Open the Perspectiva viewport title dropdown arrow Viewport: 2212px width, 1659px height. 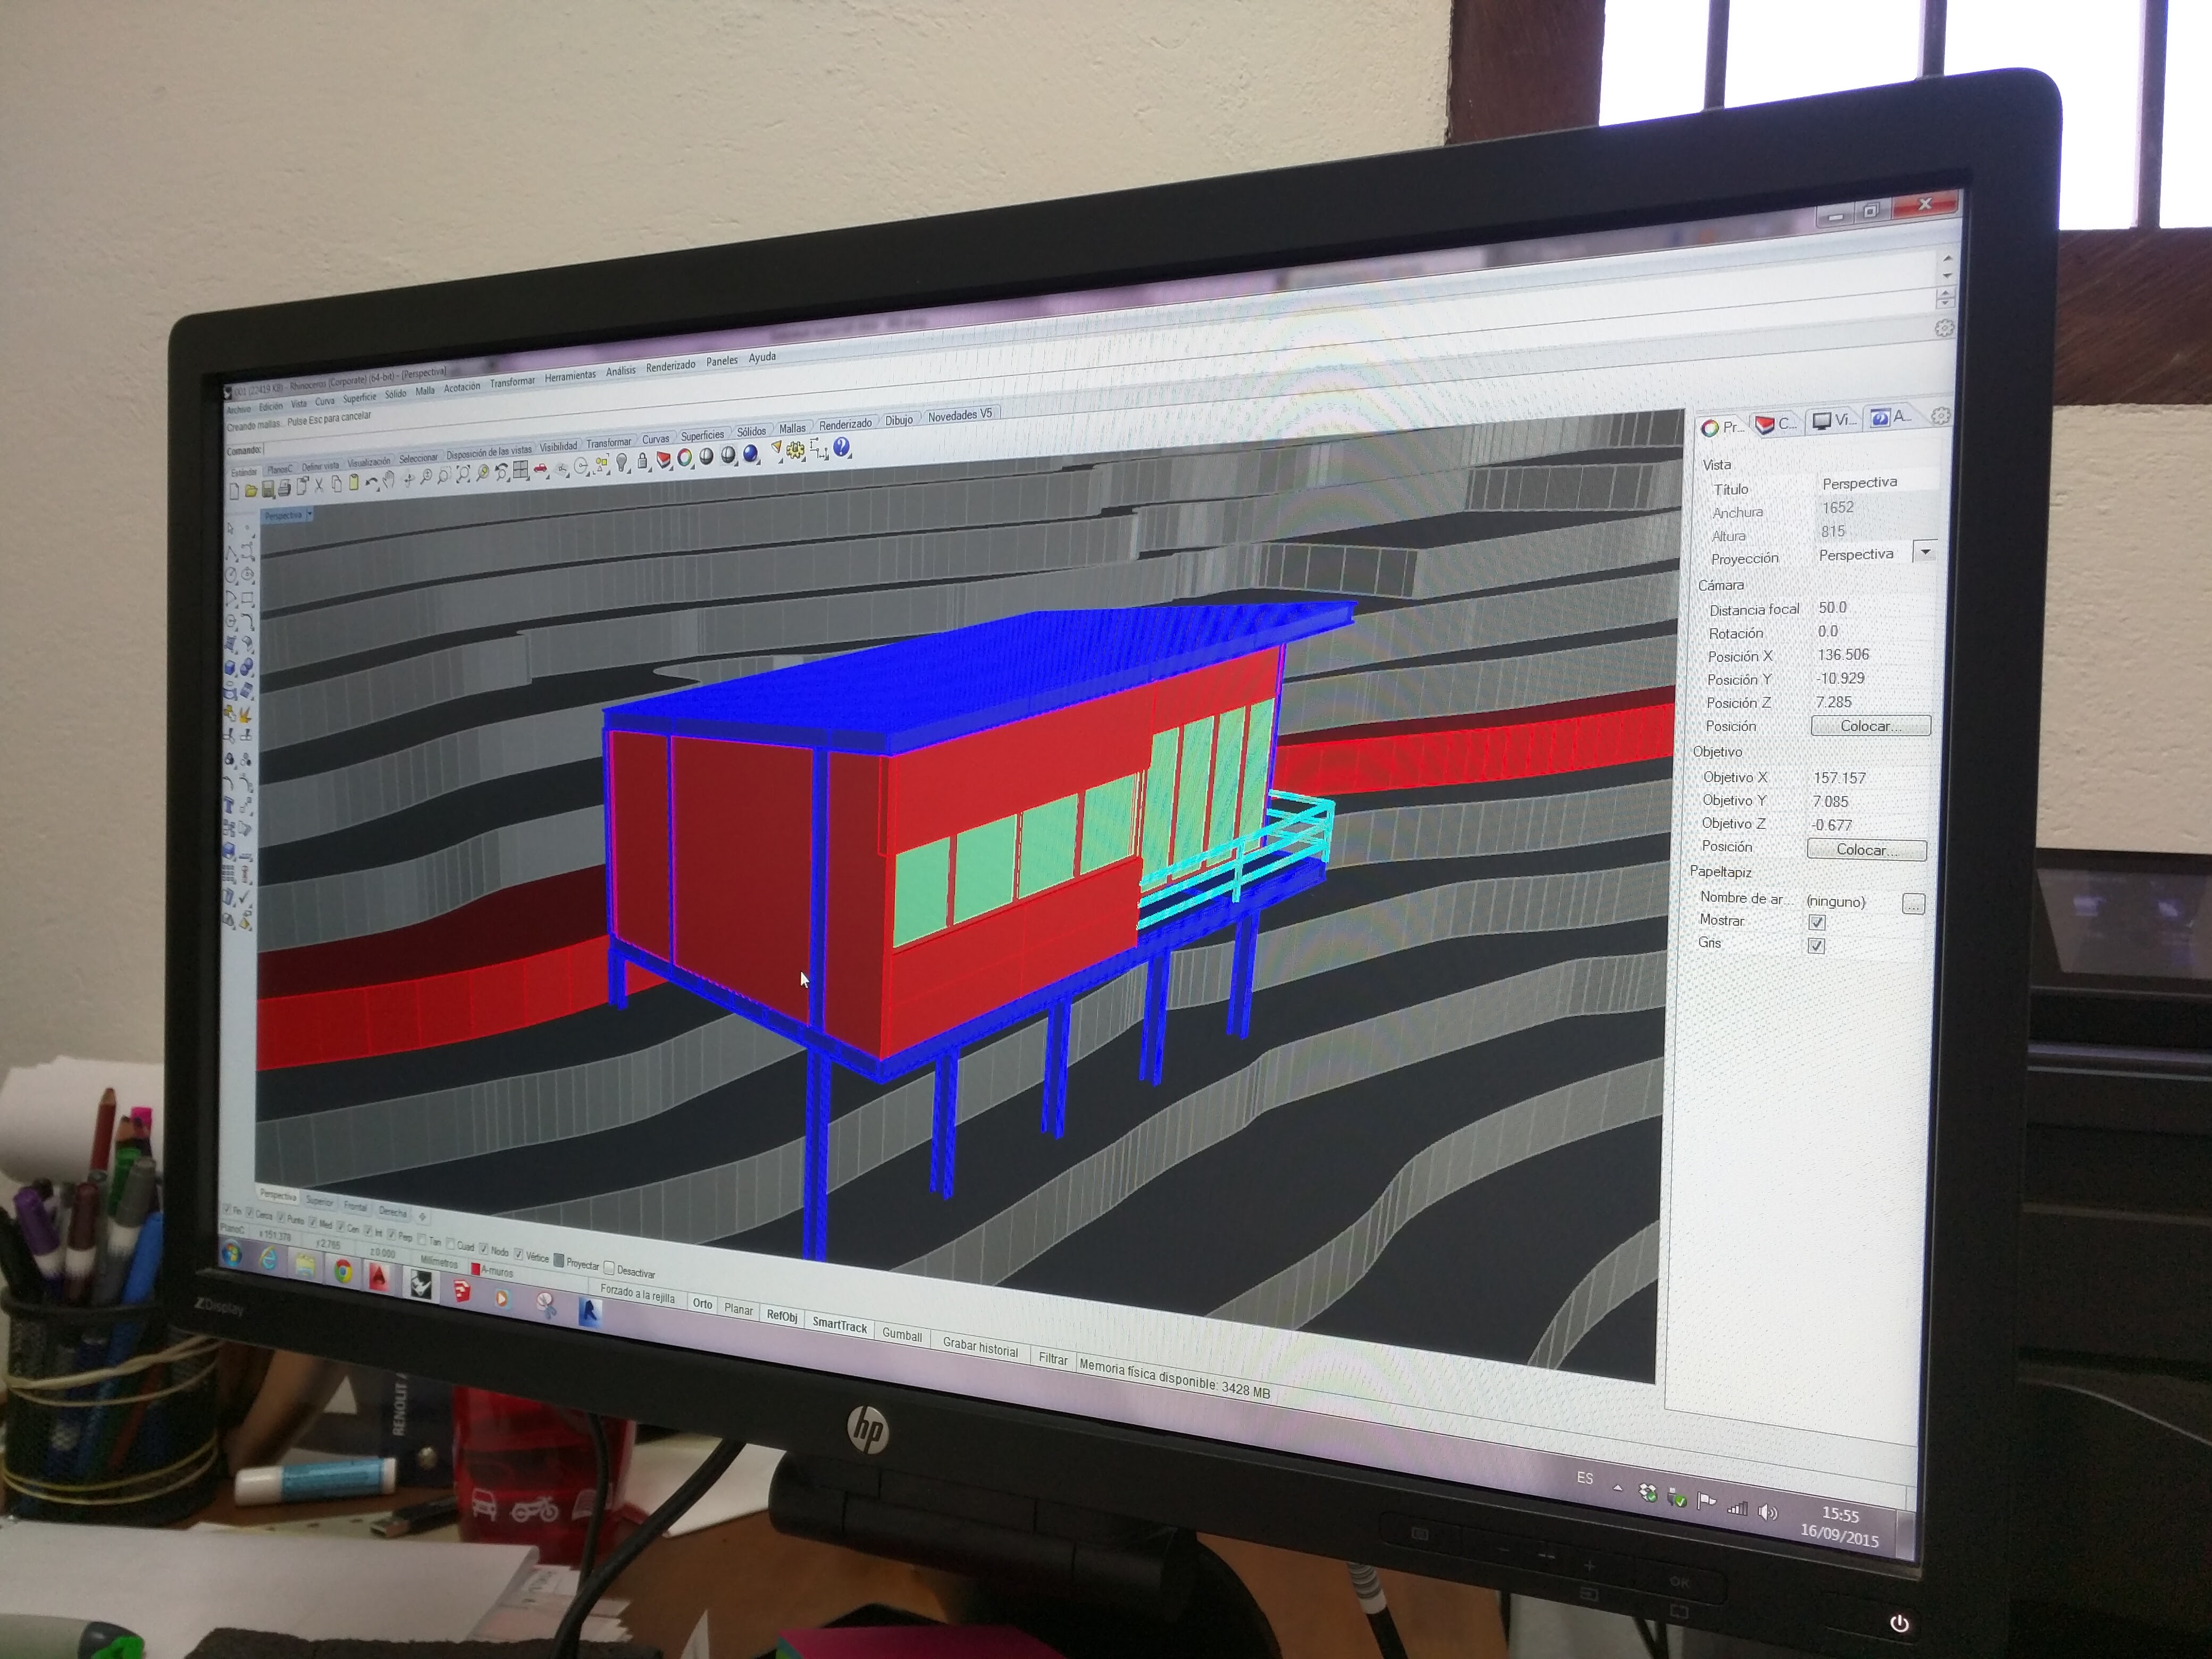pos(309,514)
